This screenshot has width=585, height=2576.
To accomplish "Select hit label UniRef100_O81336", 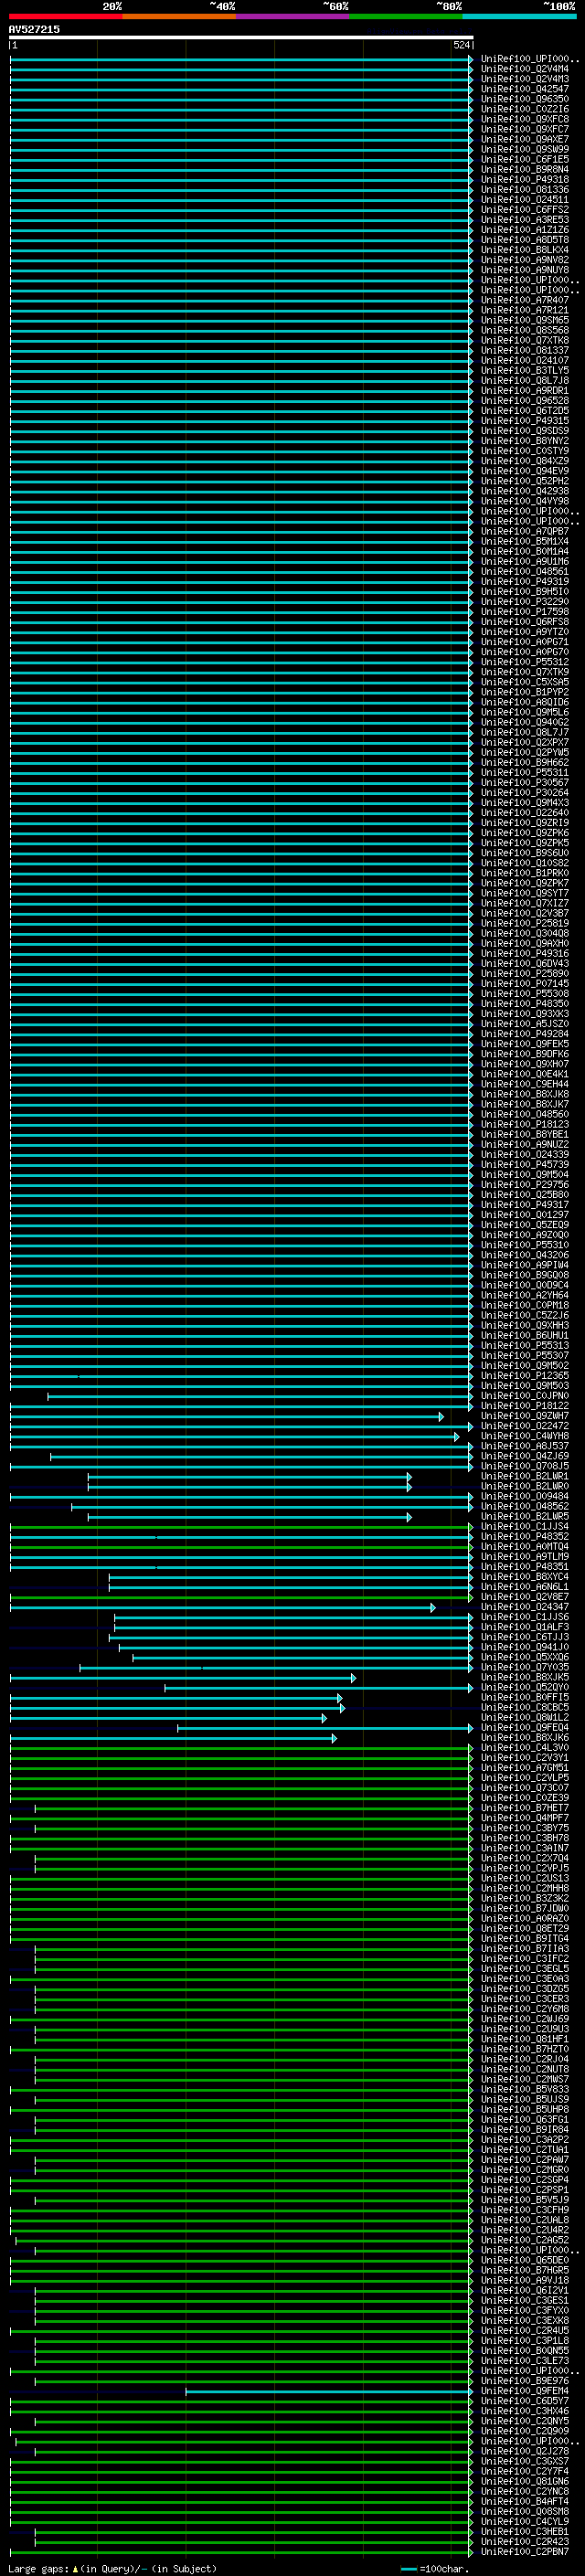I will tap(525, 189).
